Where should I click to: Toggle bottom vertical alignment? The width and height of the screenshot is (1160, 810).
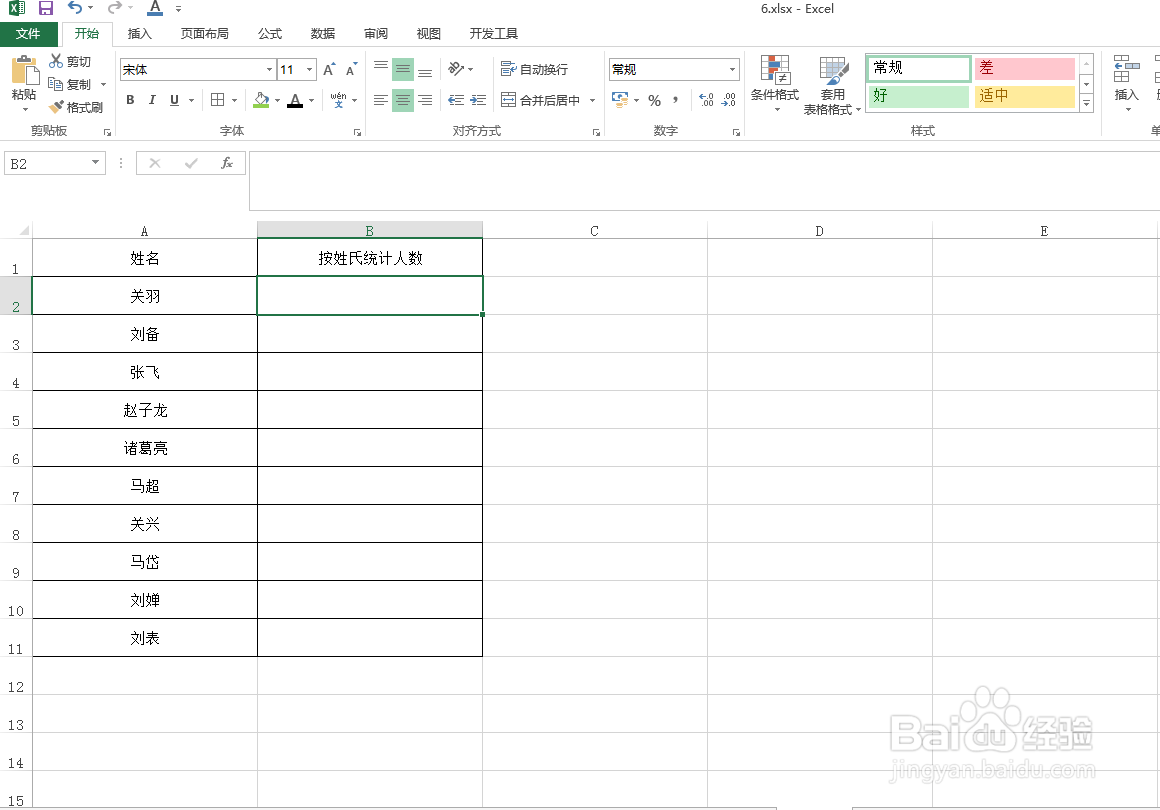click(x=425, y=70)
